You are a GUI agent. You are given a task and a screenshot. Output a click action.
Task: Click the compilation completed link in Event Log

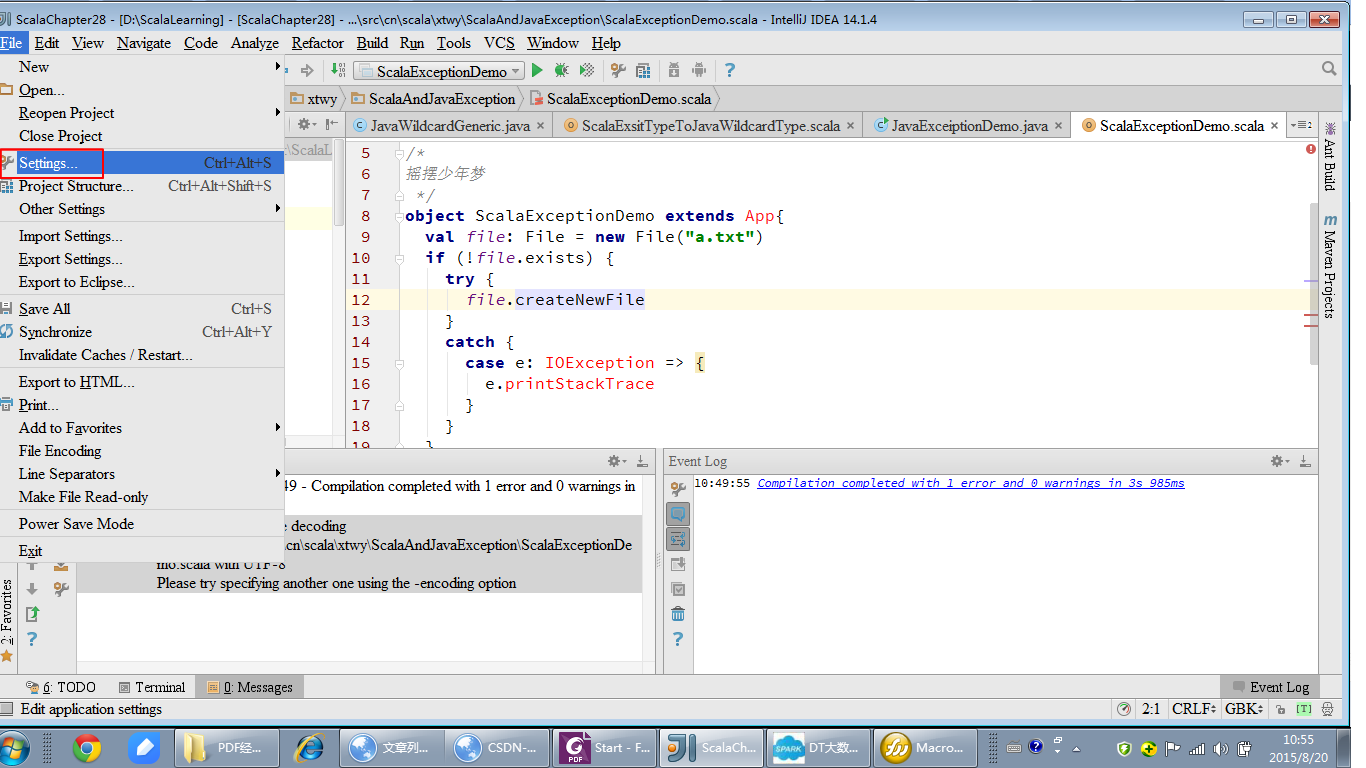tap(971, 483)
